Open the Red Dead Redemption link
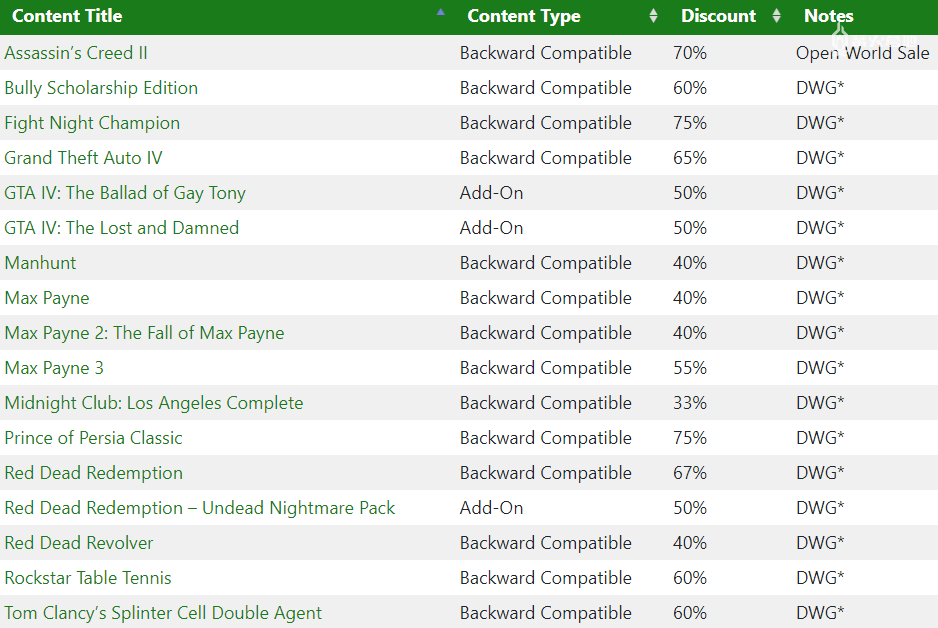The image size is (938, 628). pos(93,473)
